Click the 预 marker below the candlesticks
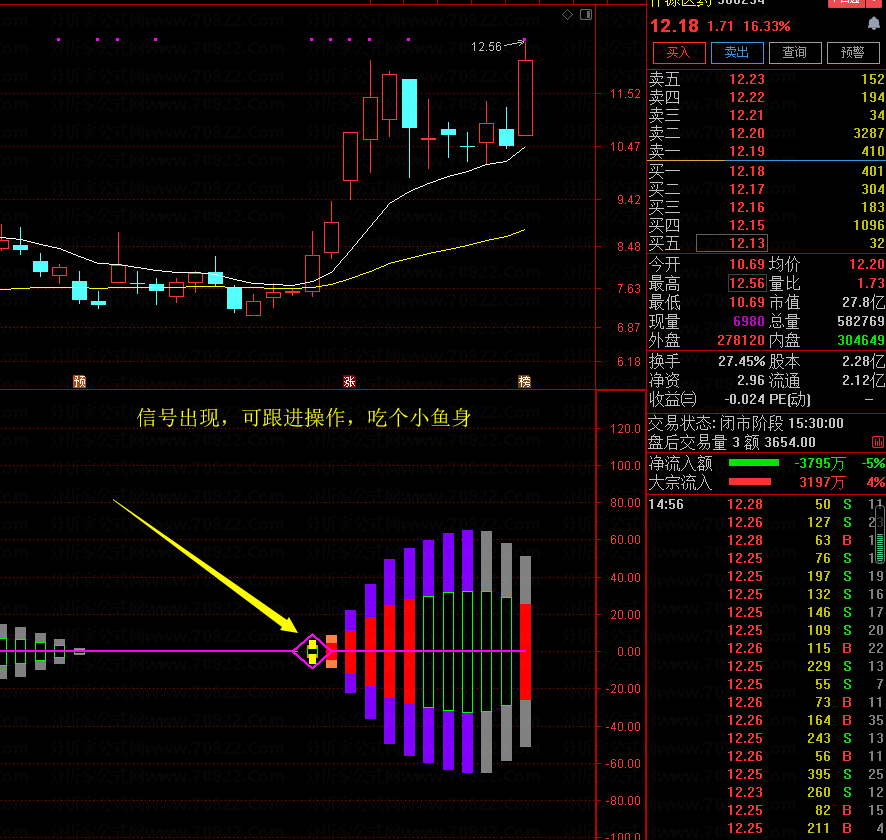Viewport: 886px width, 840px height. pos(80,381)
